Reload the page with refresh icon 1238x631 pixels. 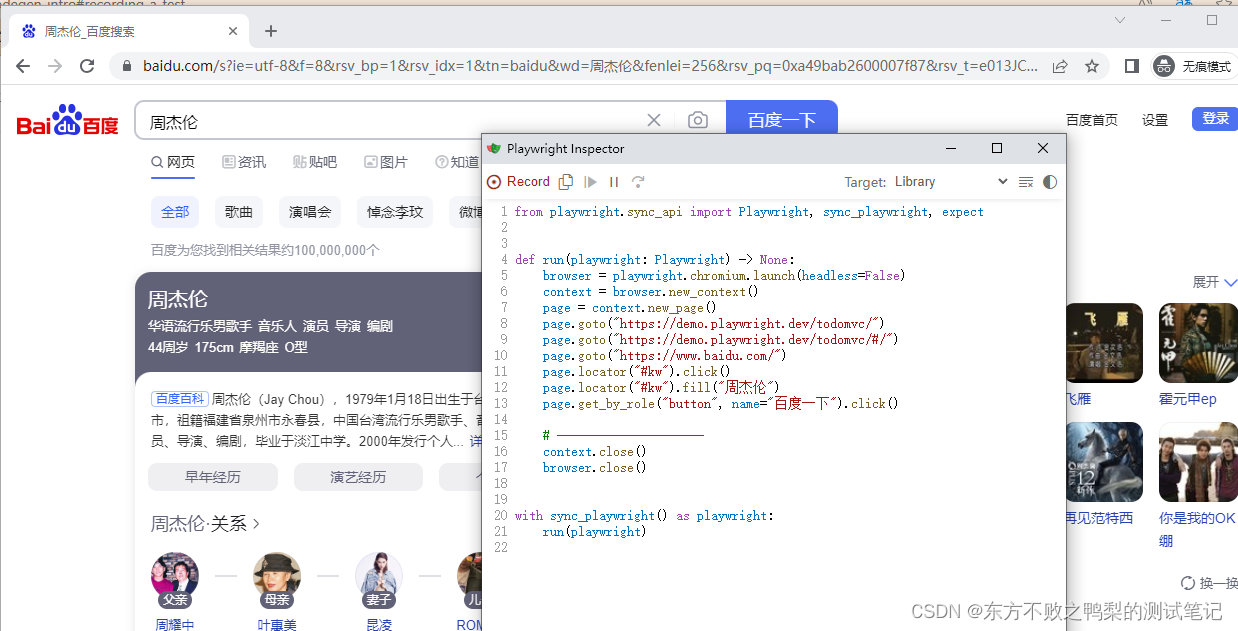coord(87,66)
